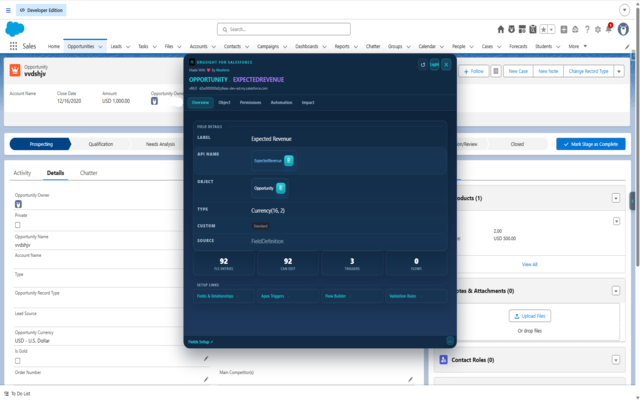Switch to the Impact tab in OrgSight
640x400 pixels.
tap(308, 102)
